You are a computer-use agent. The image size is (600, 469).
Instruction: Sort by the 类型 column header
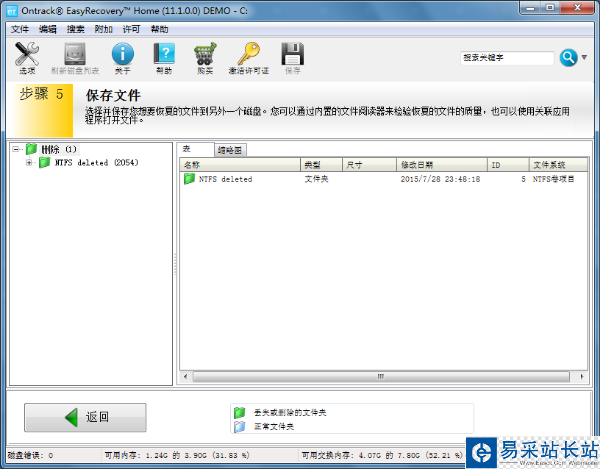click(x=321, y=165)
